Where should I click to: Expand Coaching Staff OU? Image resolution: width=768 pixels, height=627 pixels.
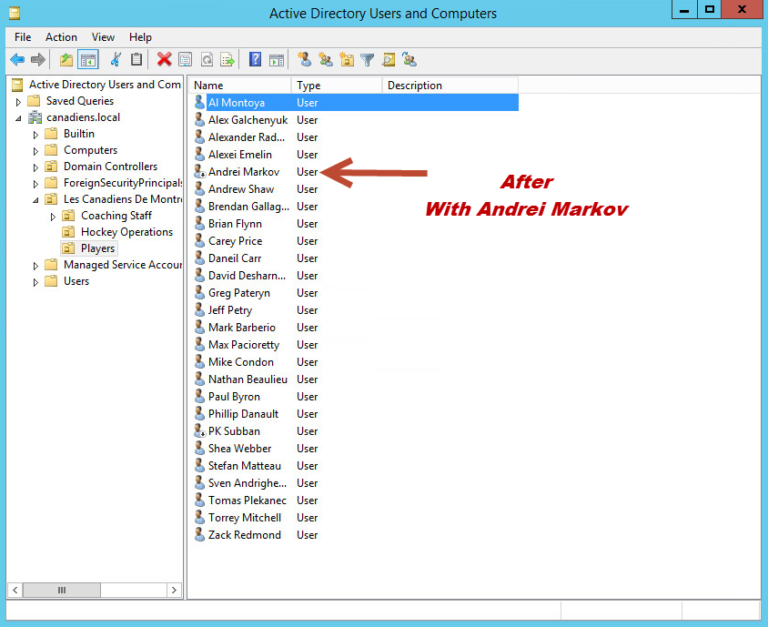53,217
